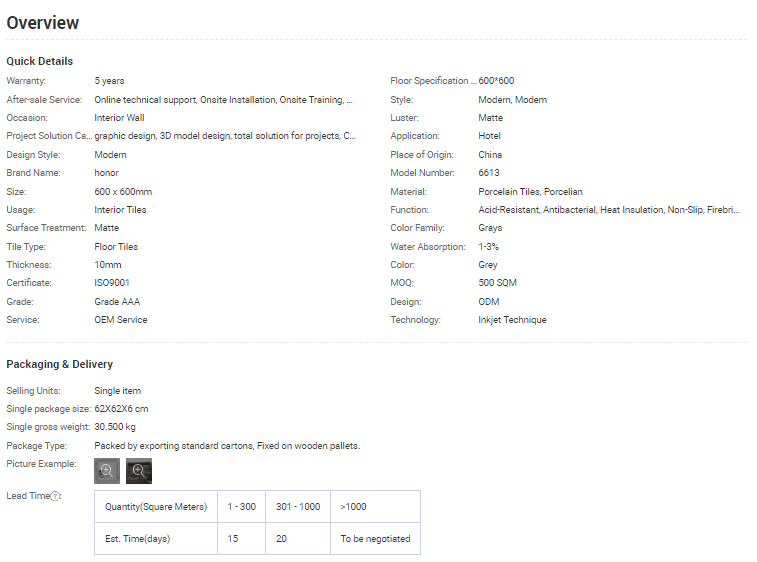This screenshot has height=562, width=757.
Task: Click the Packaging & Delivery heading
Action: tap(60, 364)
